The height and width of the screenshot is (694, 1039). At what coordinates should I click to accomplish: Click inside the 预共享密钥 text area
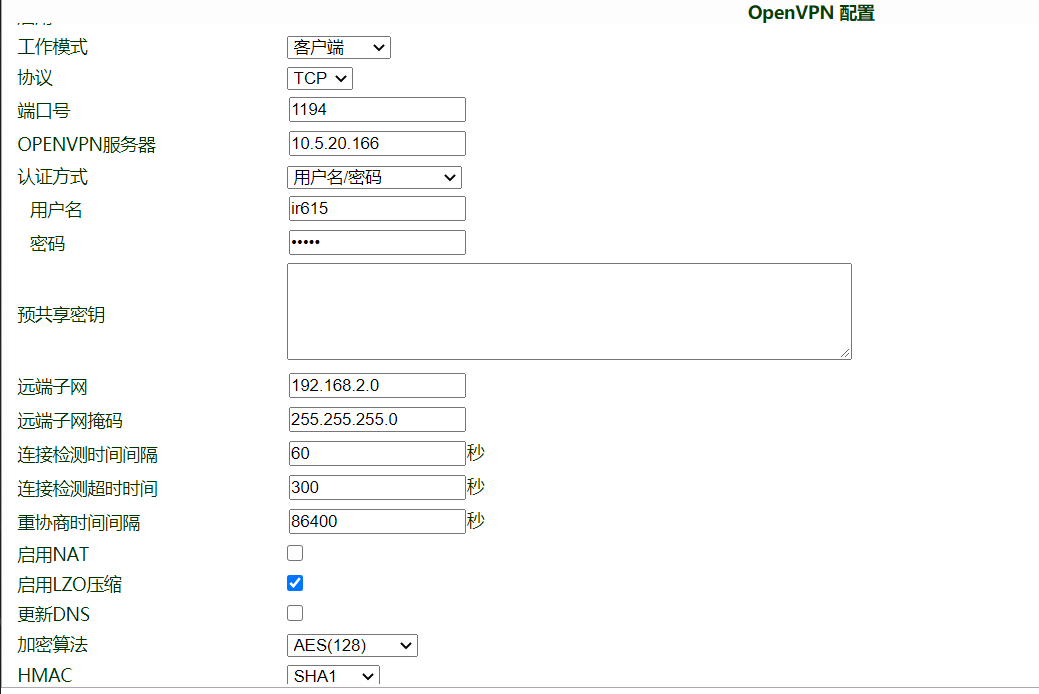pyautogui.click(x=568, y=311)
